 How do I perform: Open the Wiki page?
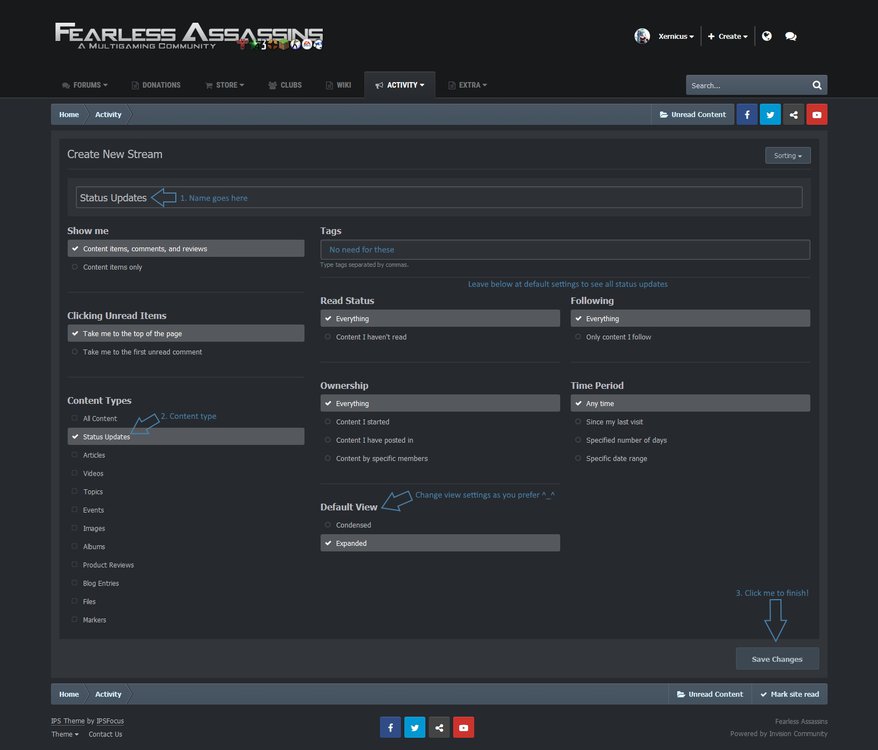click(338, 85)
